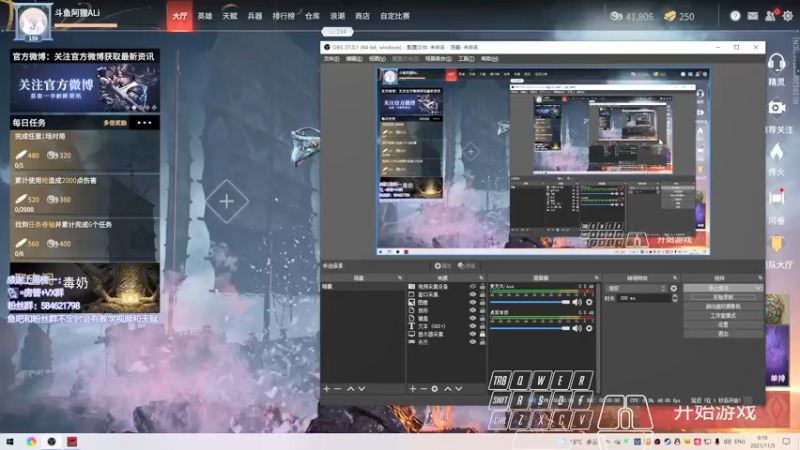The image size is (800, 450).
Task: Open OBS 编辑(E) menu
Action: pos(354,59)
